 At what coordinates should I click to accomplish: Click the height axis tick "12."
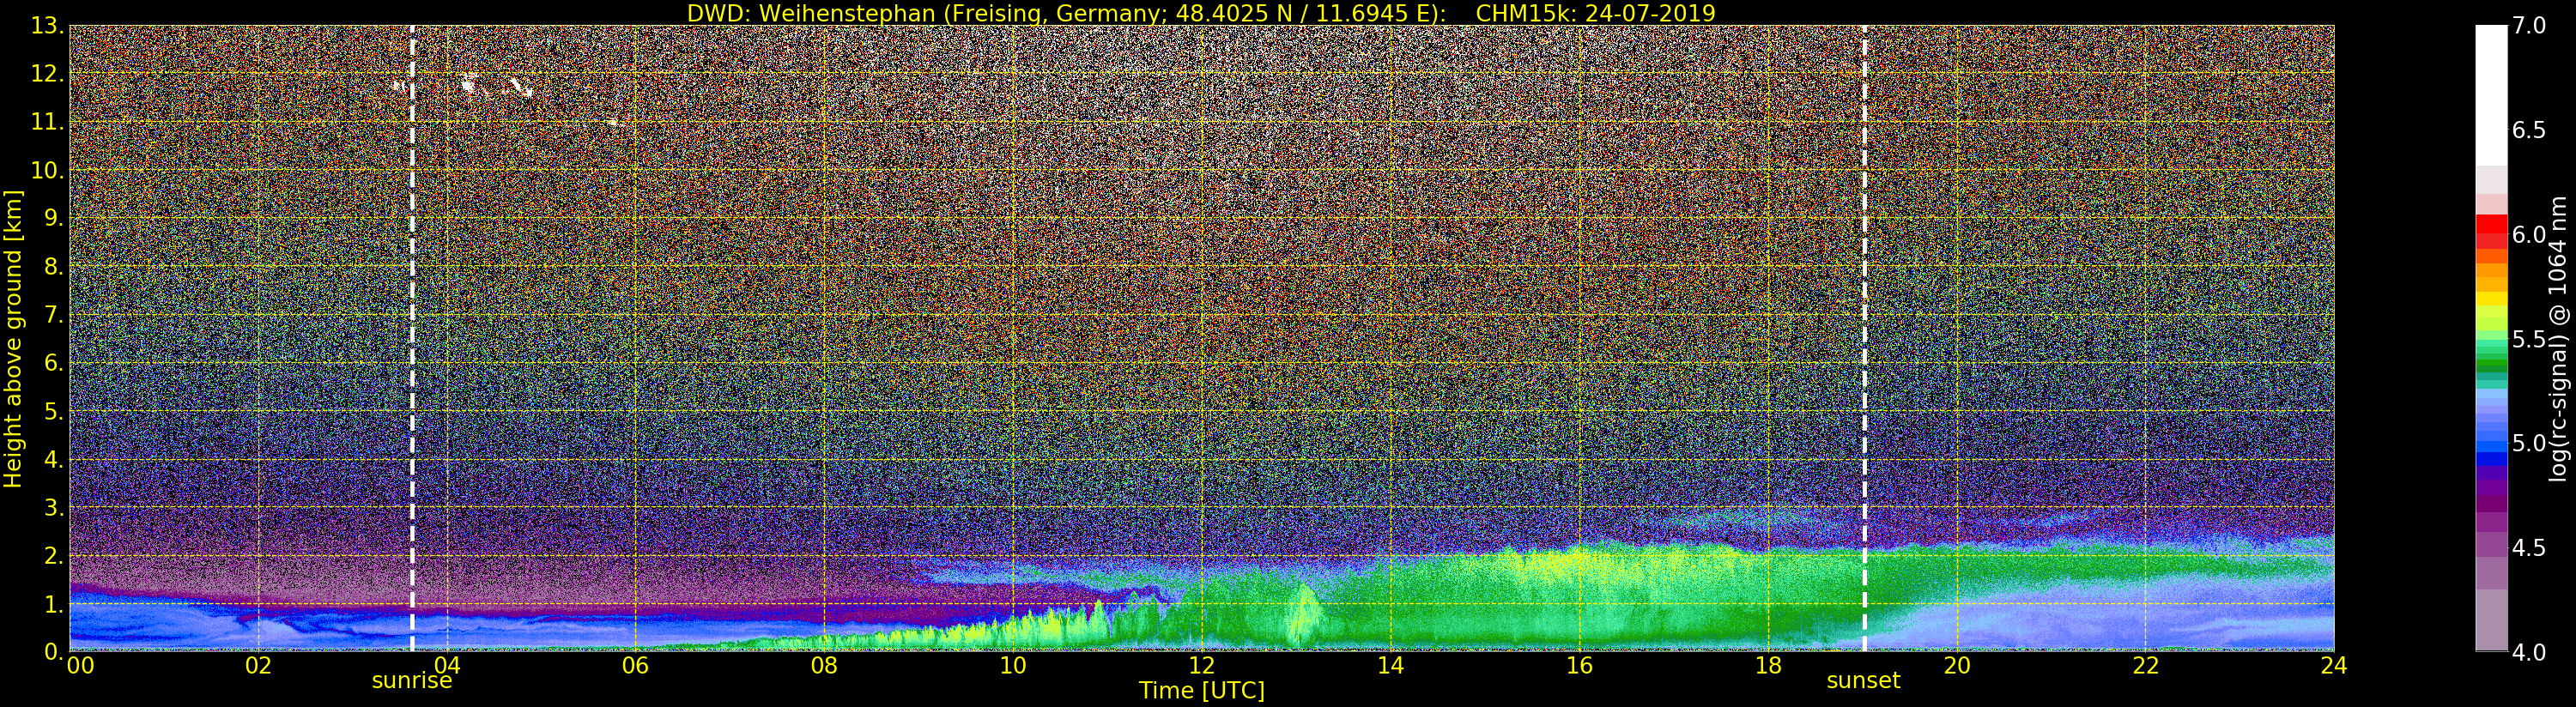tap(47, 74)
